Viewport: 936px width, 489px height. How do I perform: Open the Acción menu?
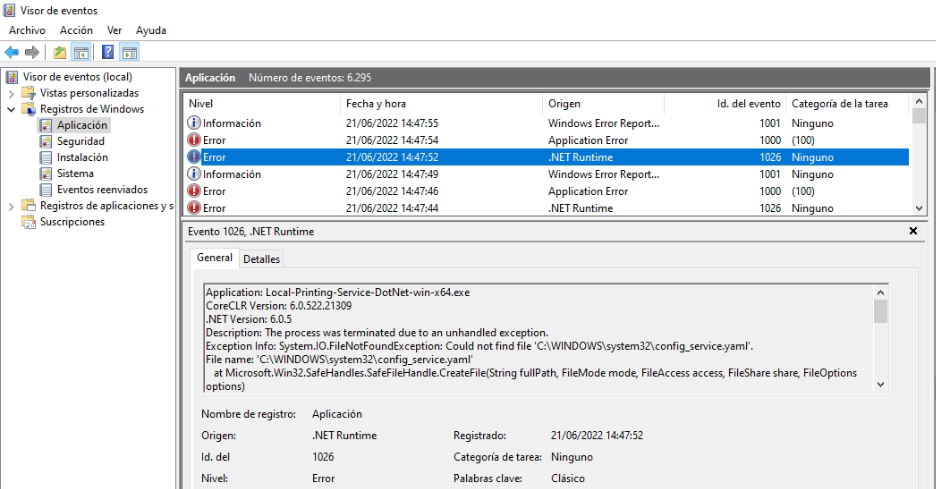[x=76, y=30]
